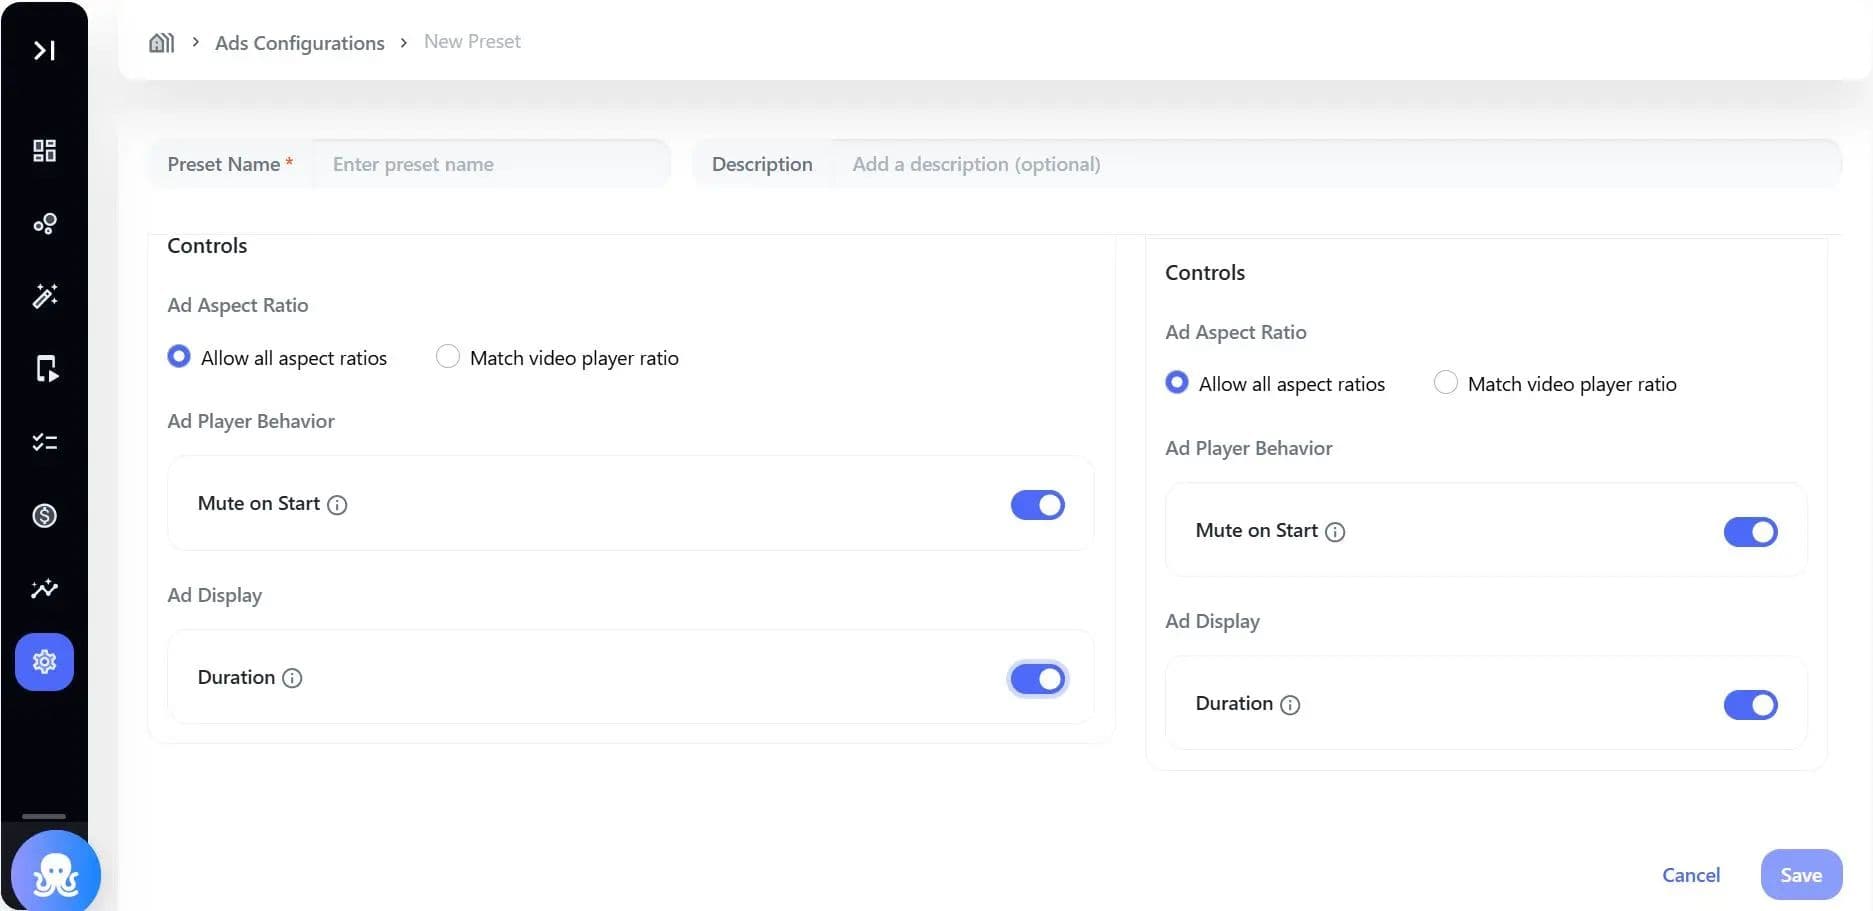Focus the Preset Name input field

click(490, 164)
